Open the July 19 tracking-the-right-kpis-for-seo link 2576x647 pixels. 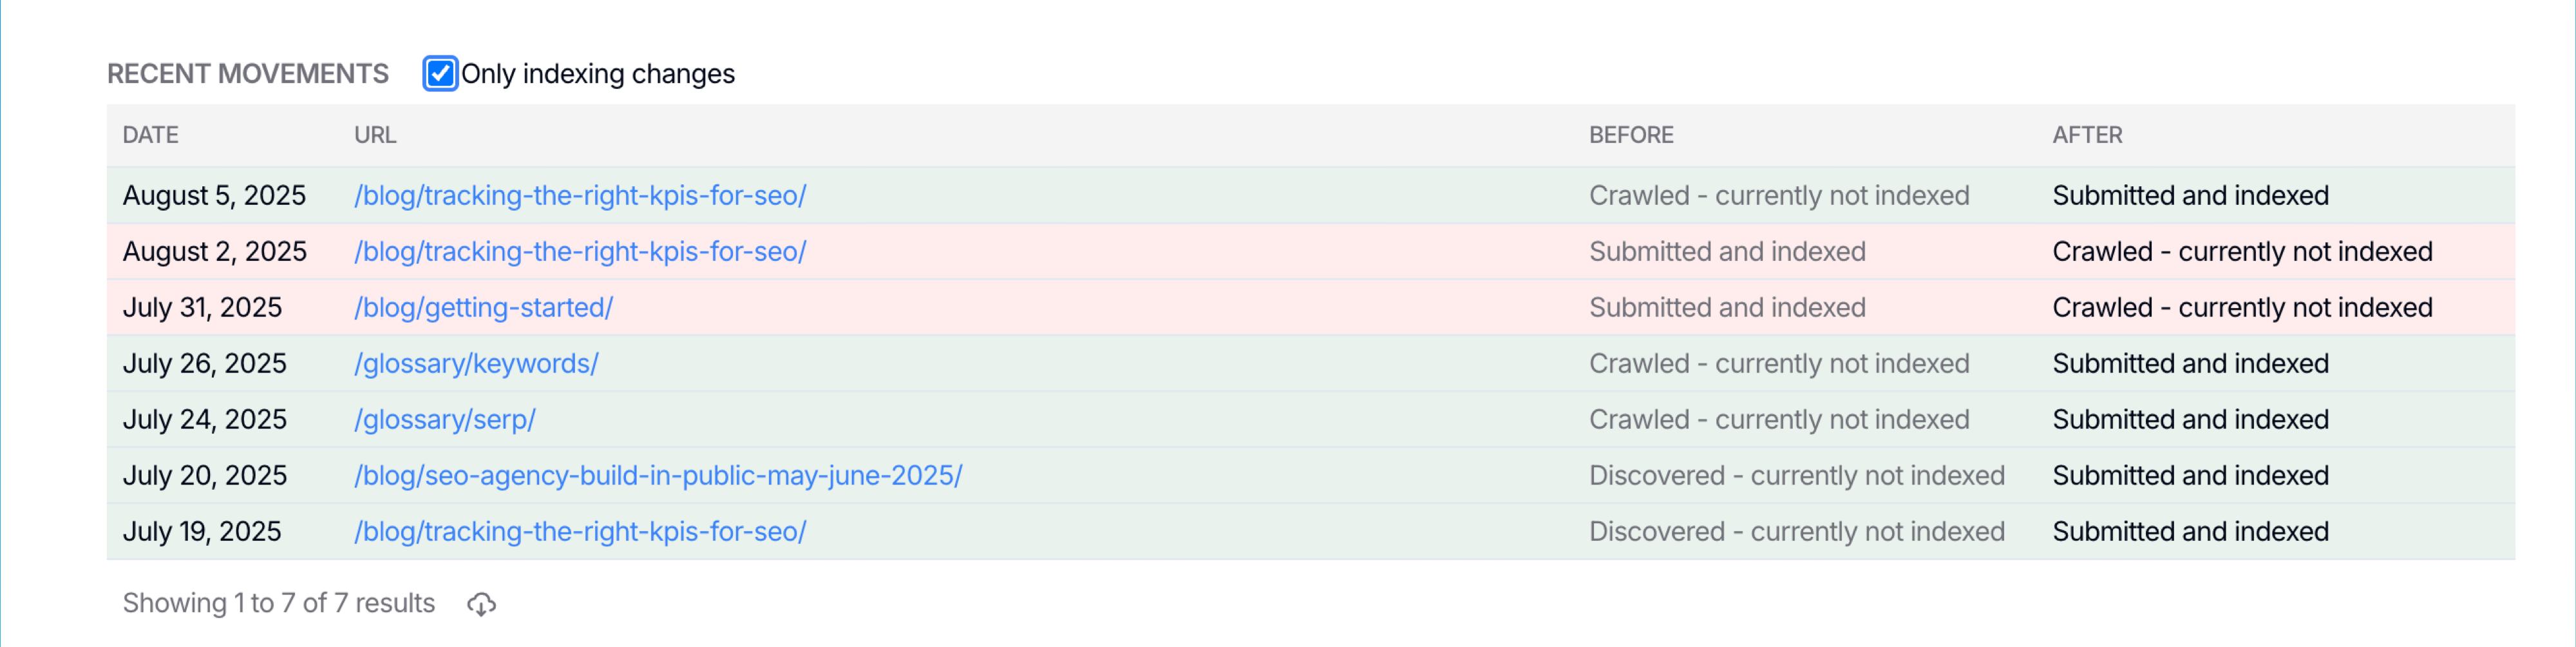[580, 532]
